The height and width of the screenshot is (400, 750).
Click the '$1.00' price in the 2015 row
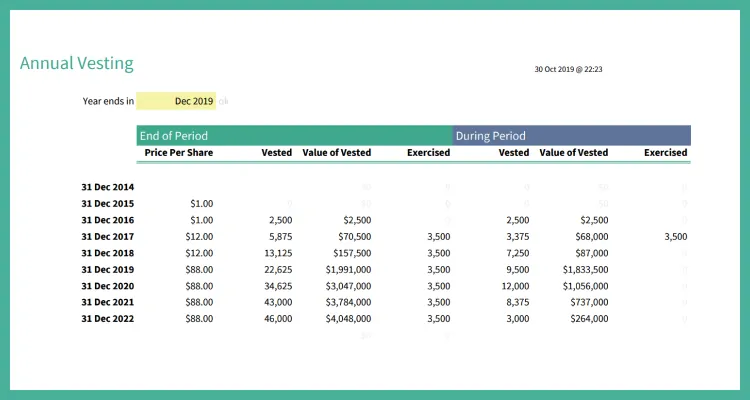pos(201,204)
